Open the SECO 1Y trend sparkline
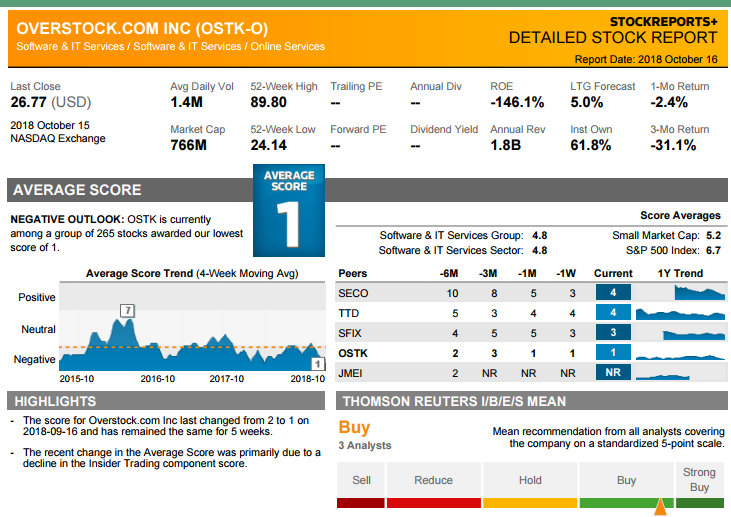 point(700,293)
